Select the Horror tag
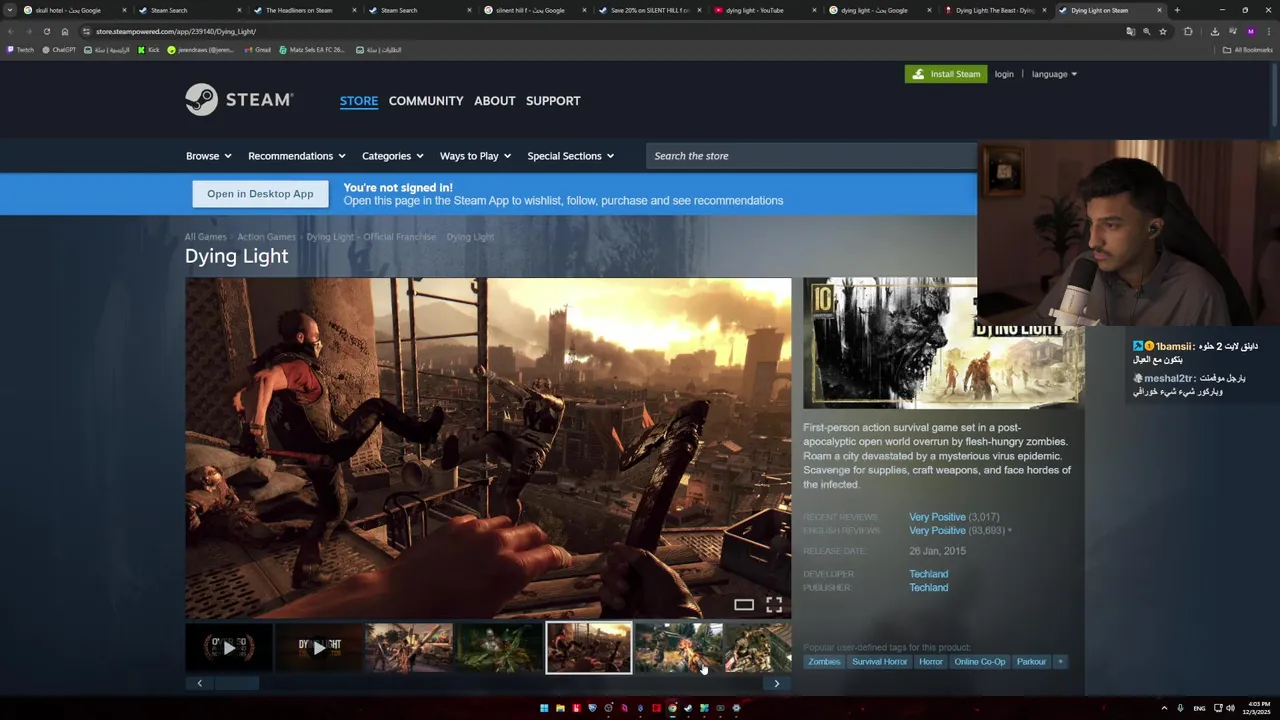This screenshot has height=720, width=1280. (x=931, y=662)
